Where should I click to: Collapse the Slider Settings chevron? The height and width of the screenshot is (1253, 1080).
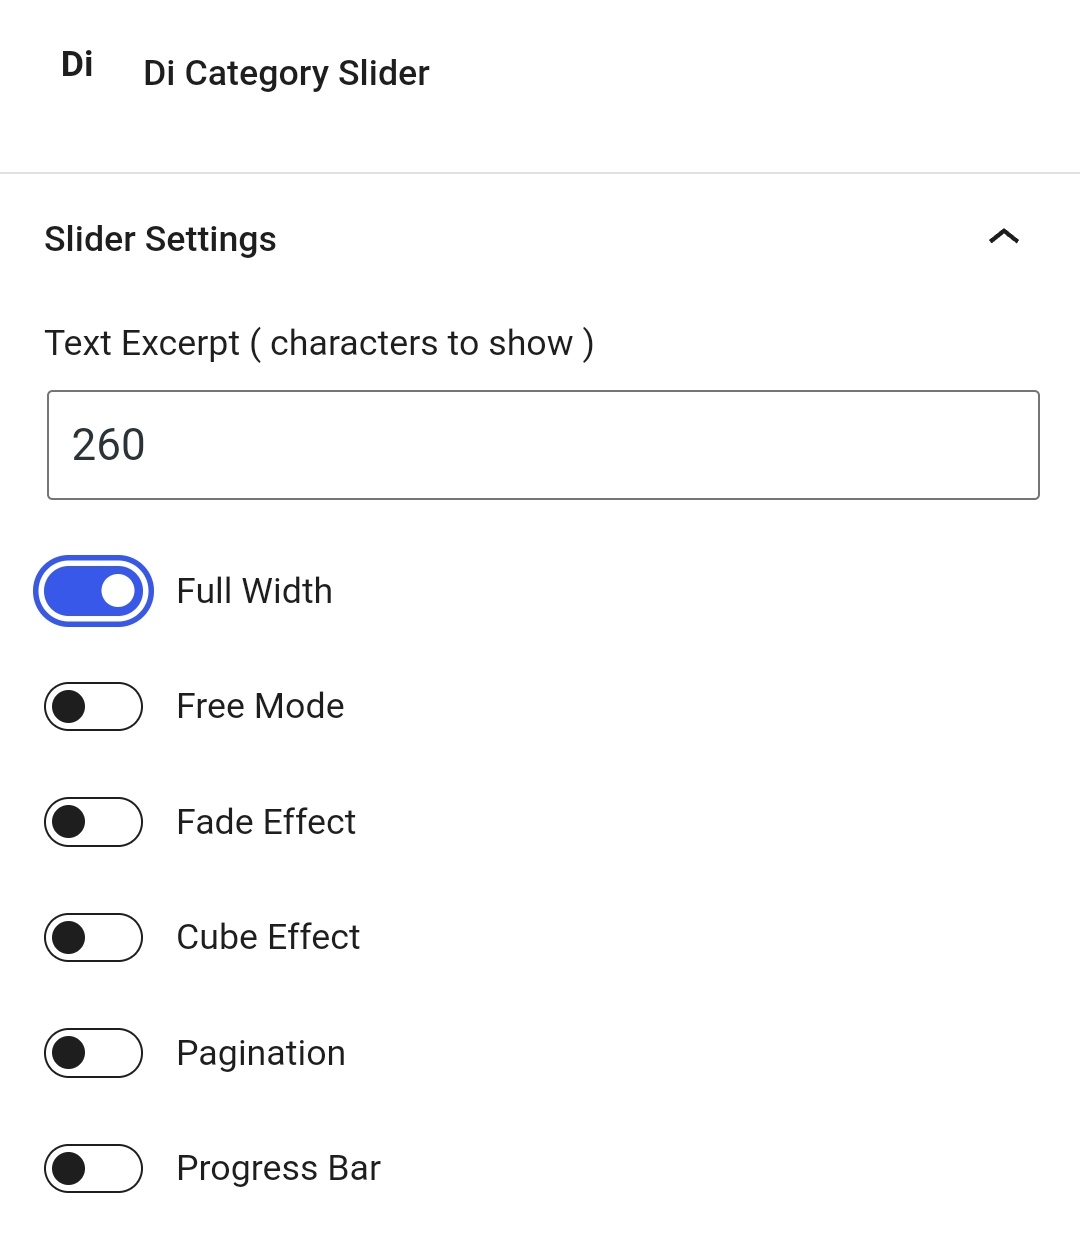pyautogui.click(x=1003, y=237)
